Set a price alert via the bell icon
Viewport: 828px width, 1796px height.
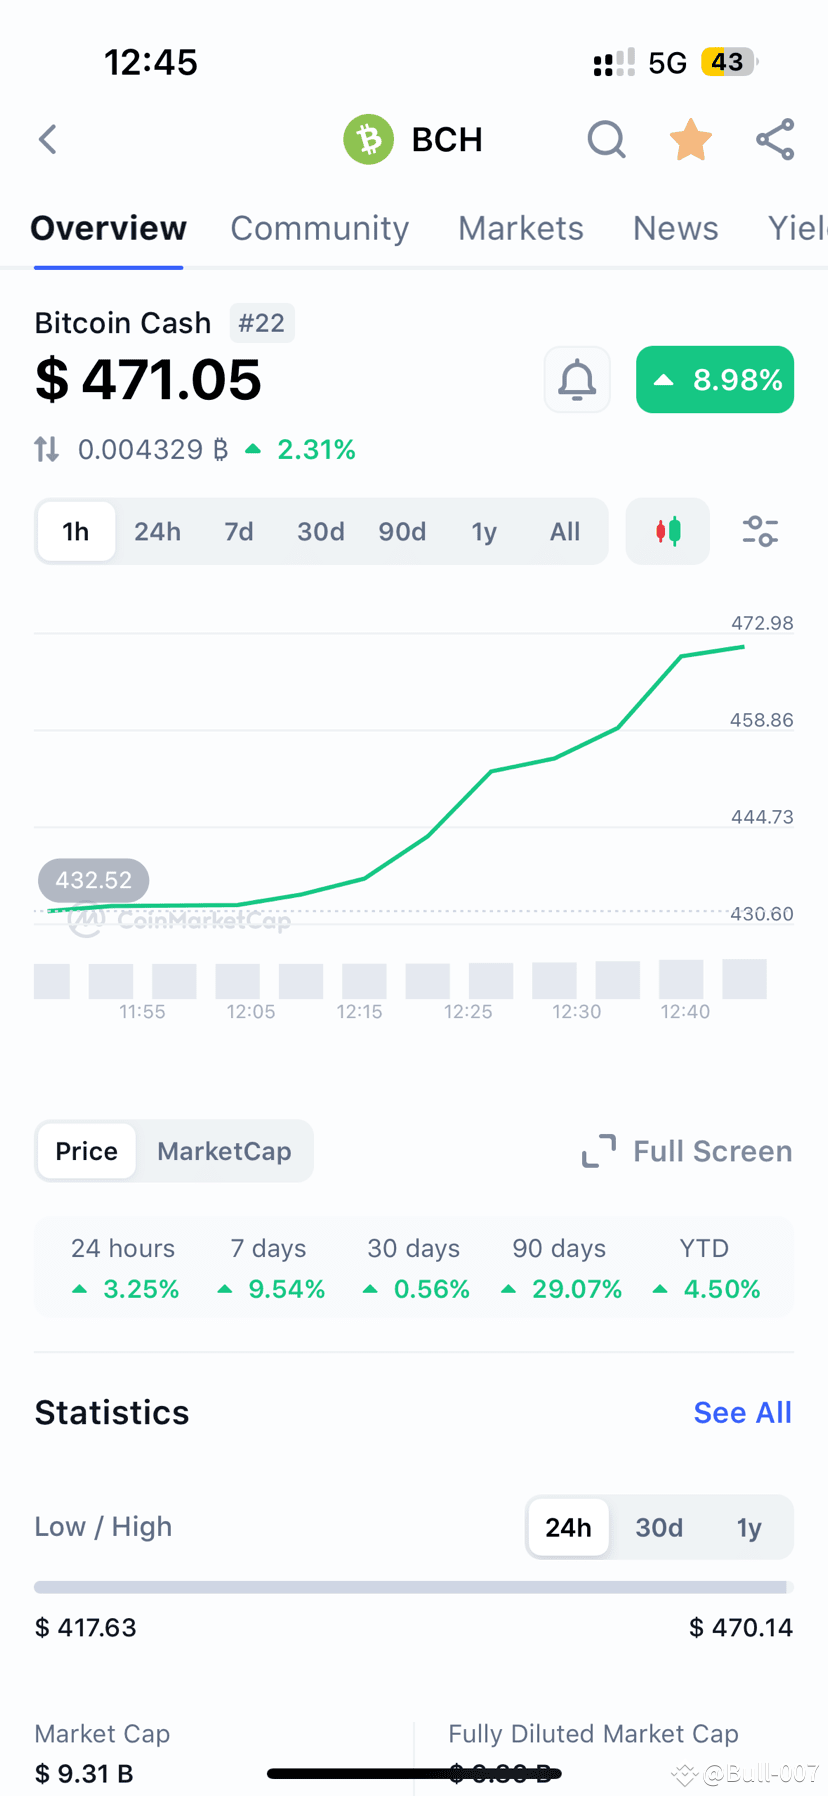coord(577,380)
